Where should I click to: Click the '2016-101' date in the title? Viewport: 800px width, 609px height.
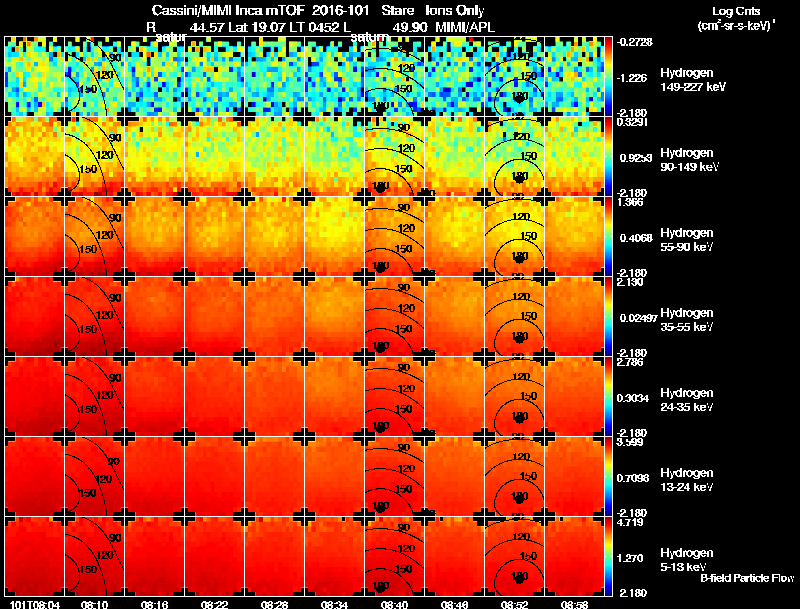[340, 11]
